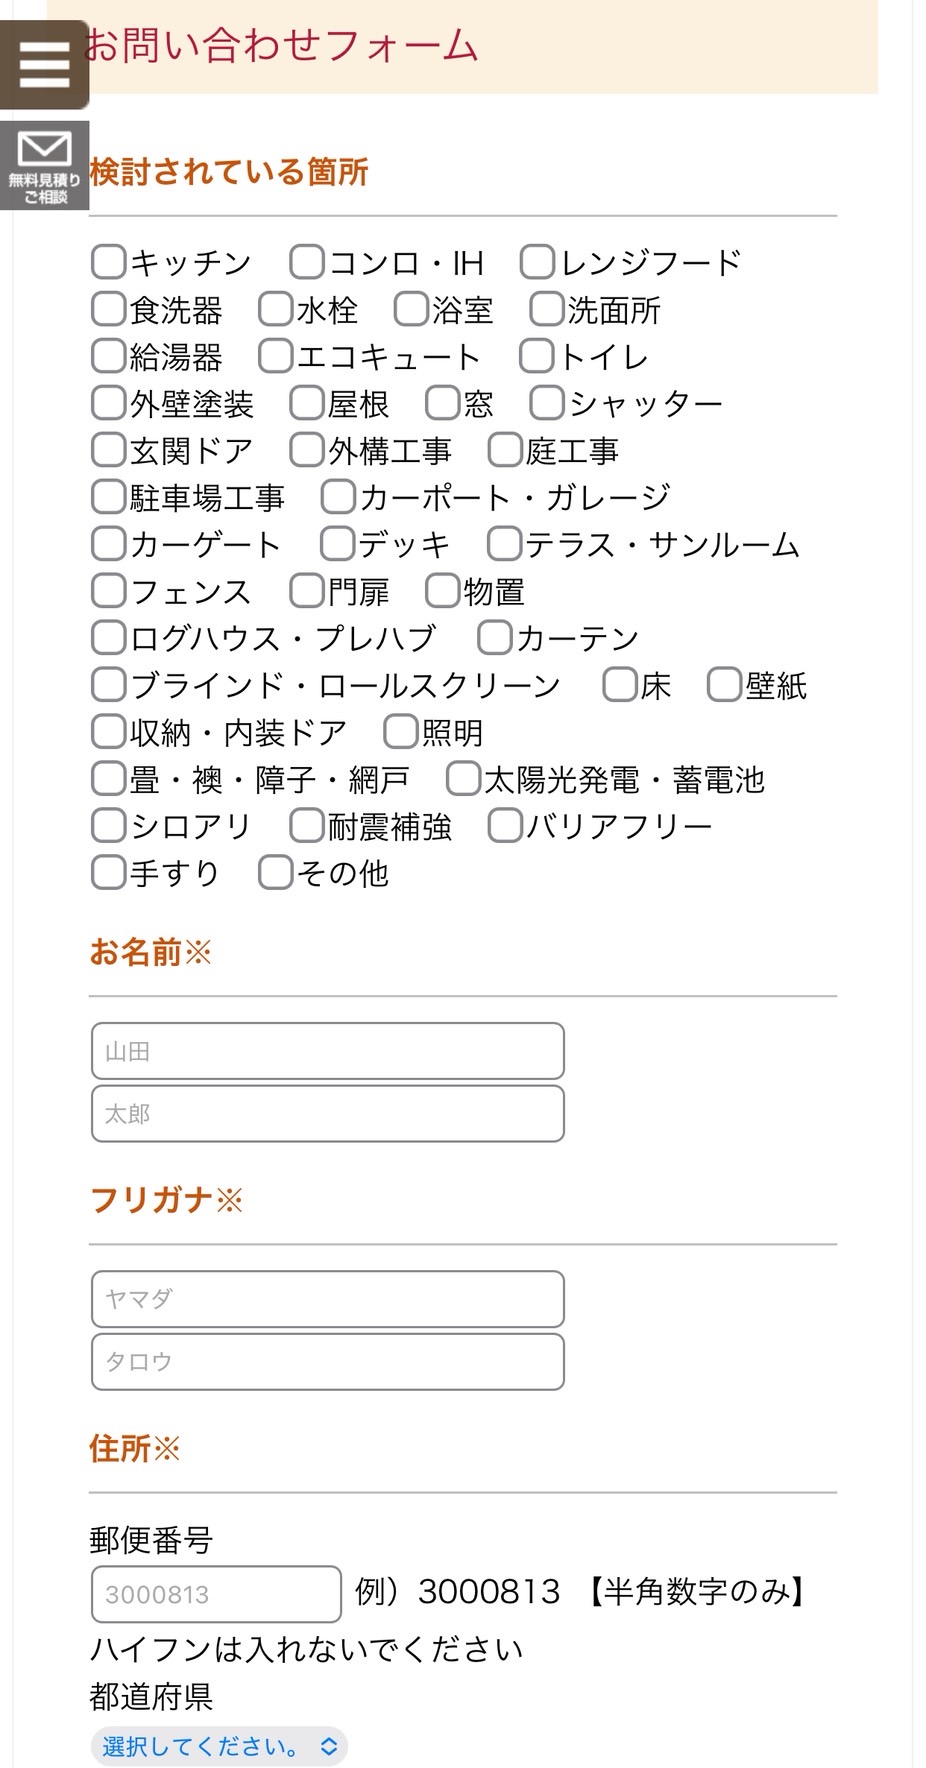Image resolution: width=926 pixels, height=1768 pixels.
Task: Select the トイレ option
Action: click(536, 356)
